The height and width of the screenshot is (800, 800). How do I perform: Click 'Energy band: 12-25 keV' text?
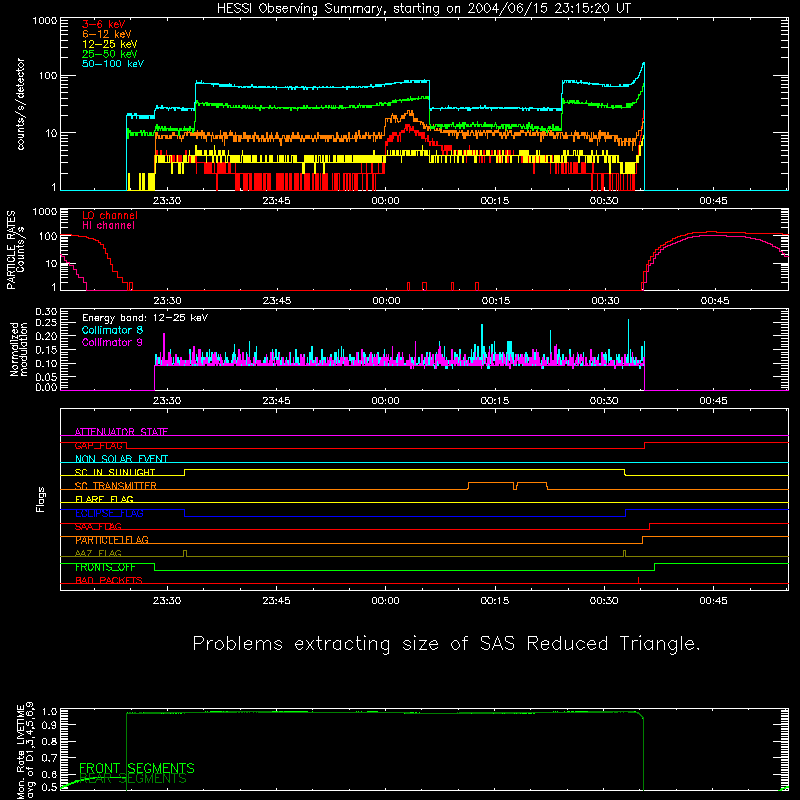tap(145, 318)
